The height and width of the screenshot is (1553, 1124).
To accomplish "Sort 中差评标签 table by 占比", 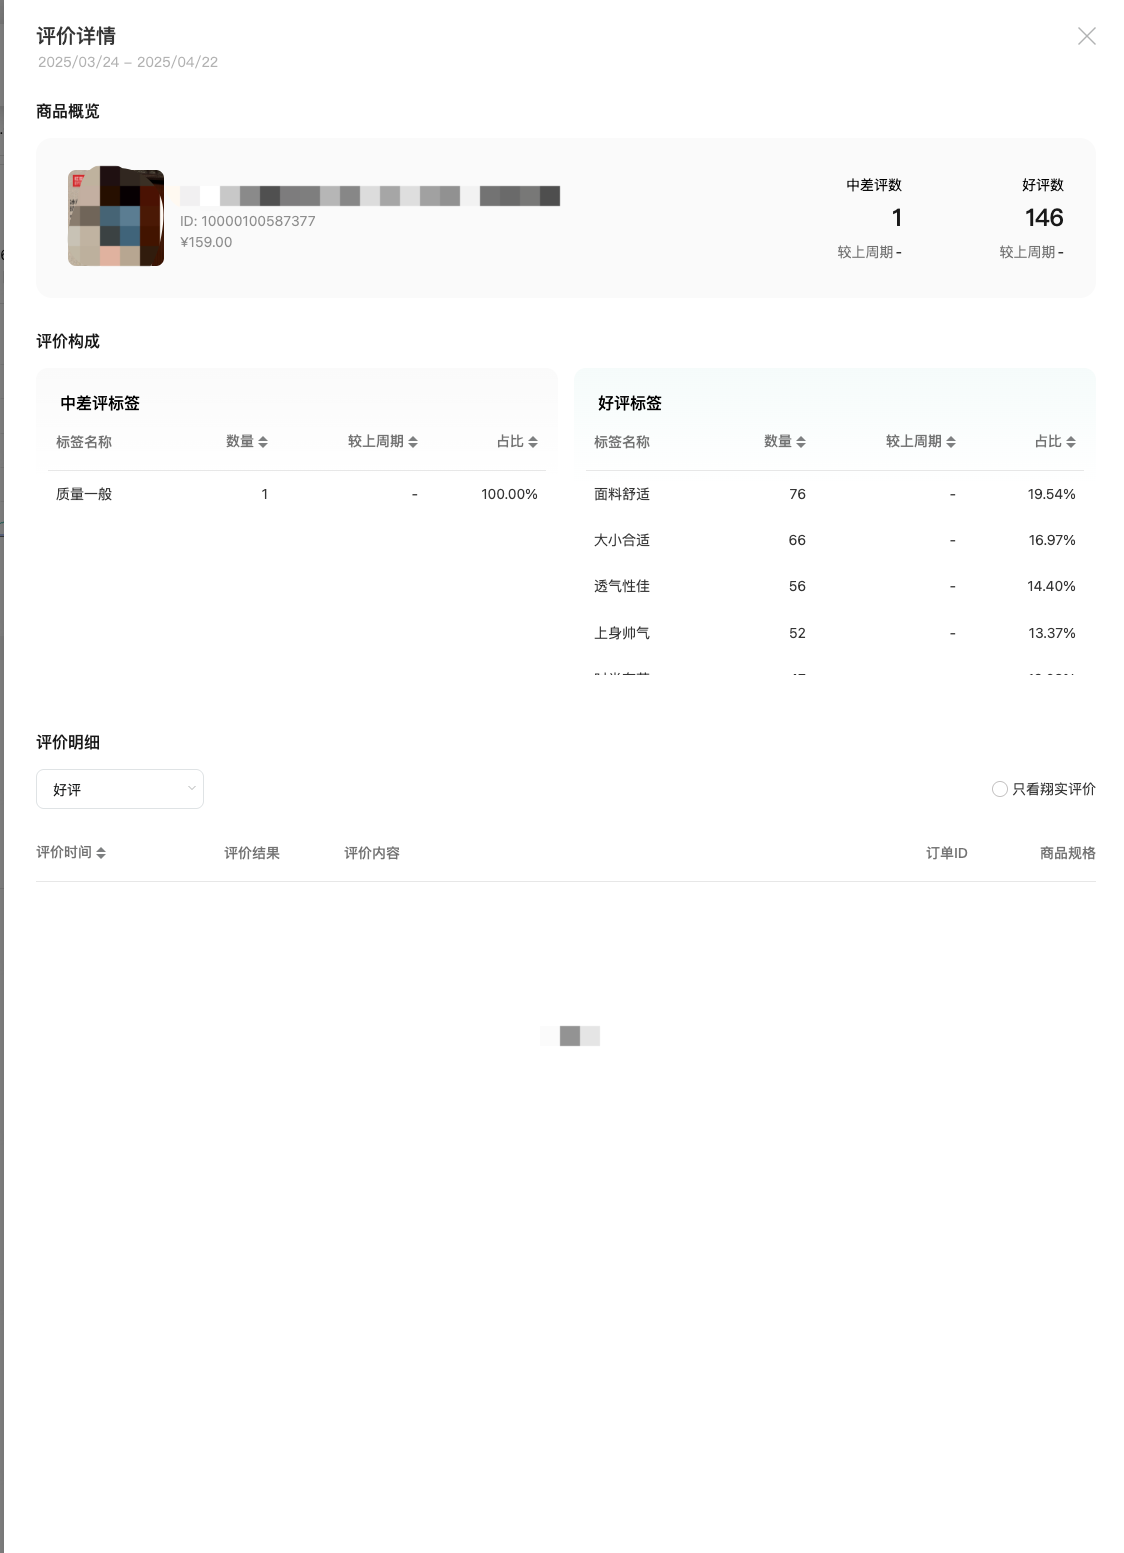I will 517,442.
